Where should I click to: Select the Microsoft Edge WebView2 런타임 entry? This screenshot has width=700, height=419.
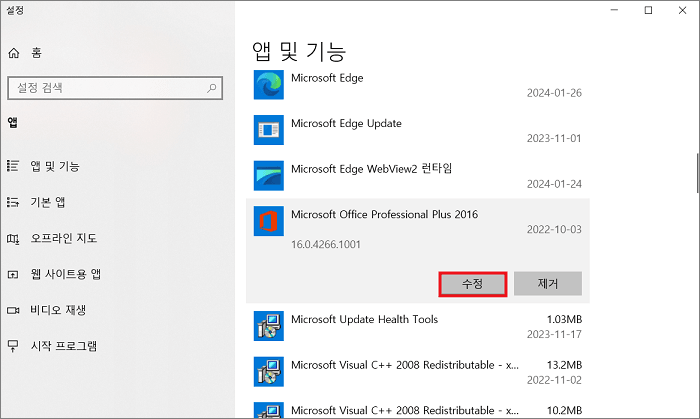(x=418, y=176)
